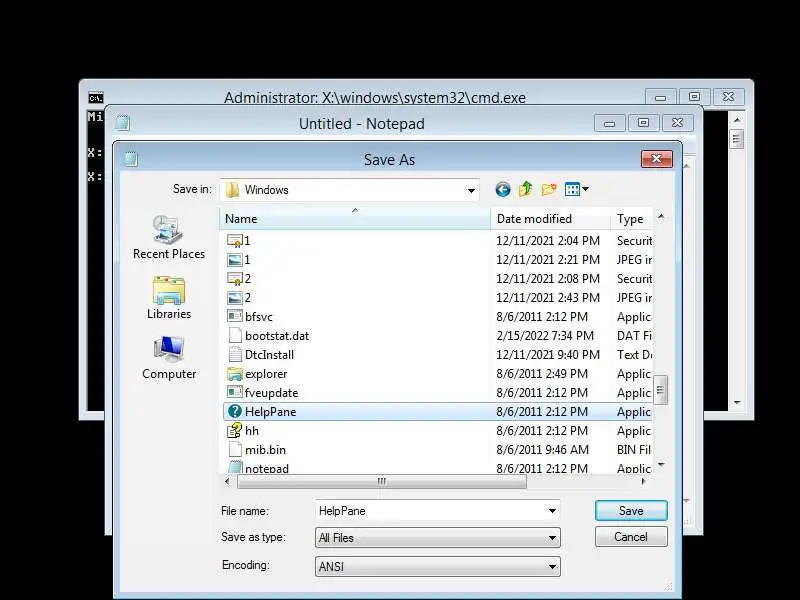Image resolution: width=800 pixels, height=600 pixels.
Task: Sort files by Name column header
Action: [x=355, y=219]
